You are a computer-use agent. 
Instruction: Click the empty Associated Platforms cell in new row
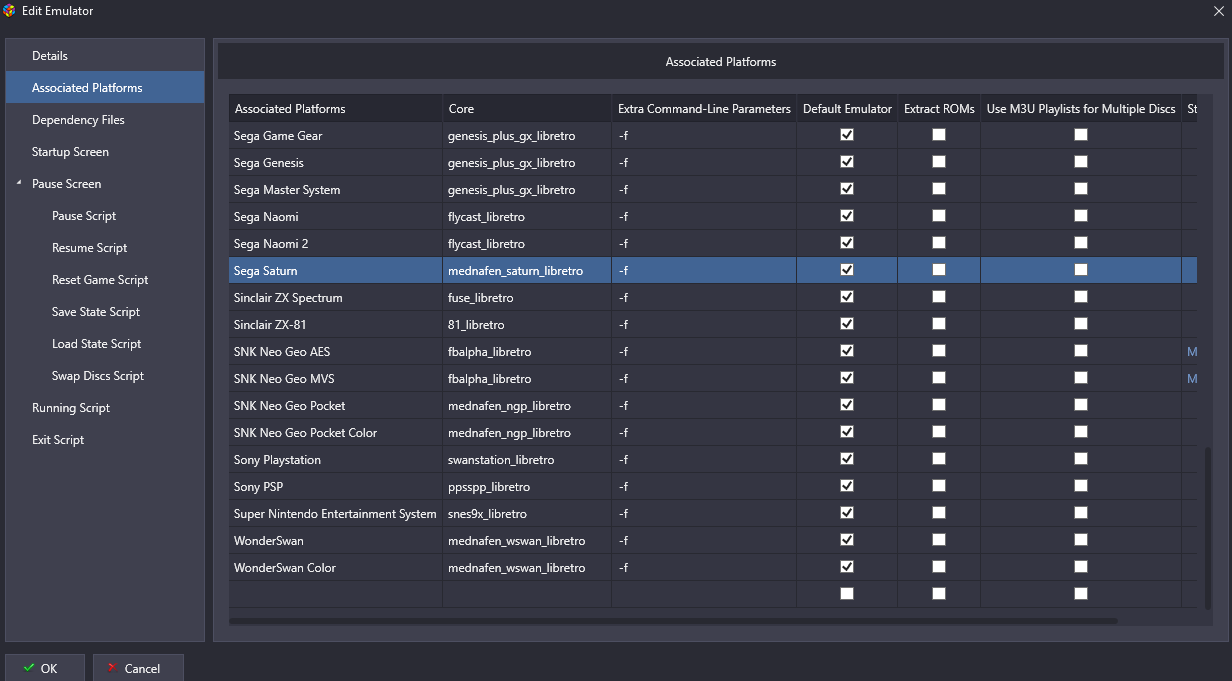click(335, 594)
